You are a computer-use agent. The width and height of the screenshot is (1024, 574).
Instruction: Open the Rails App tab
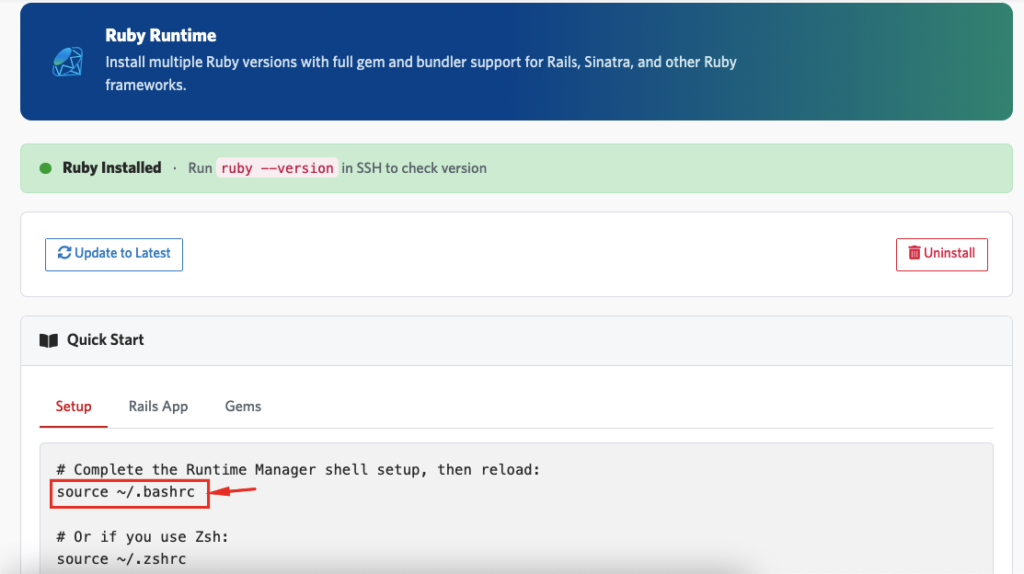point(158,406)
